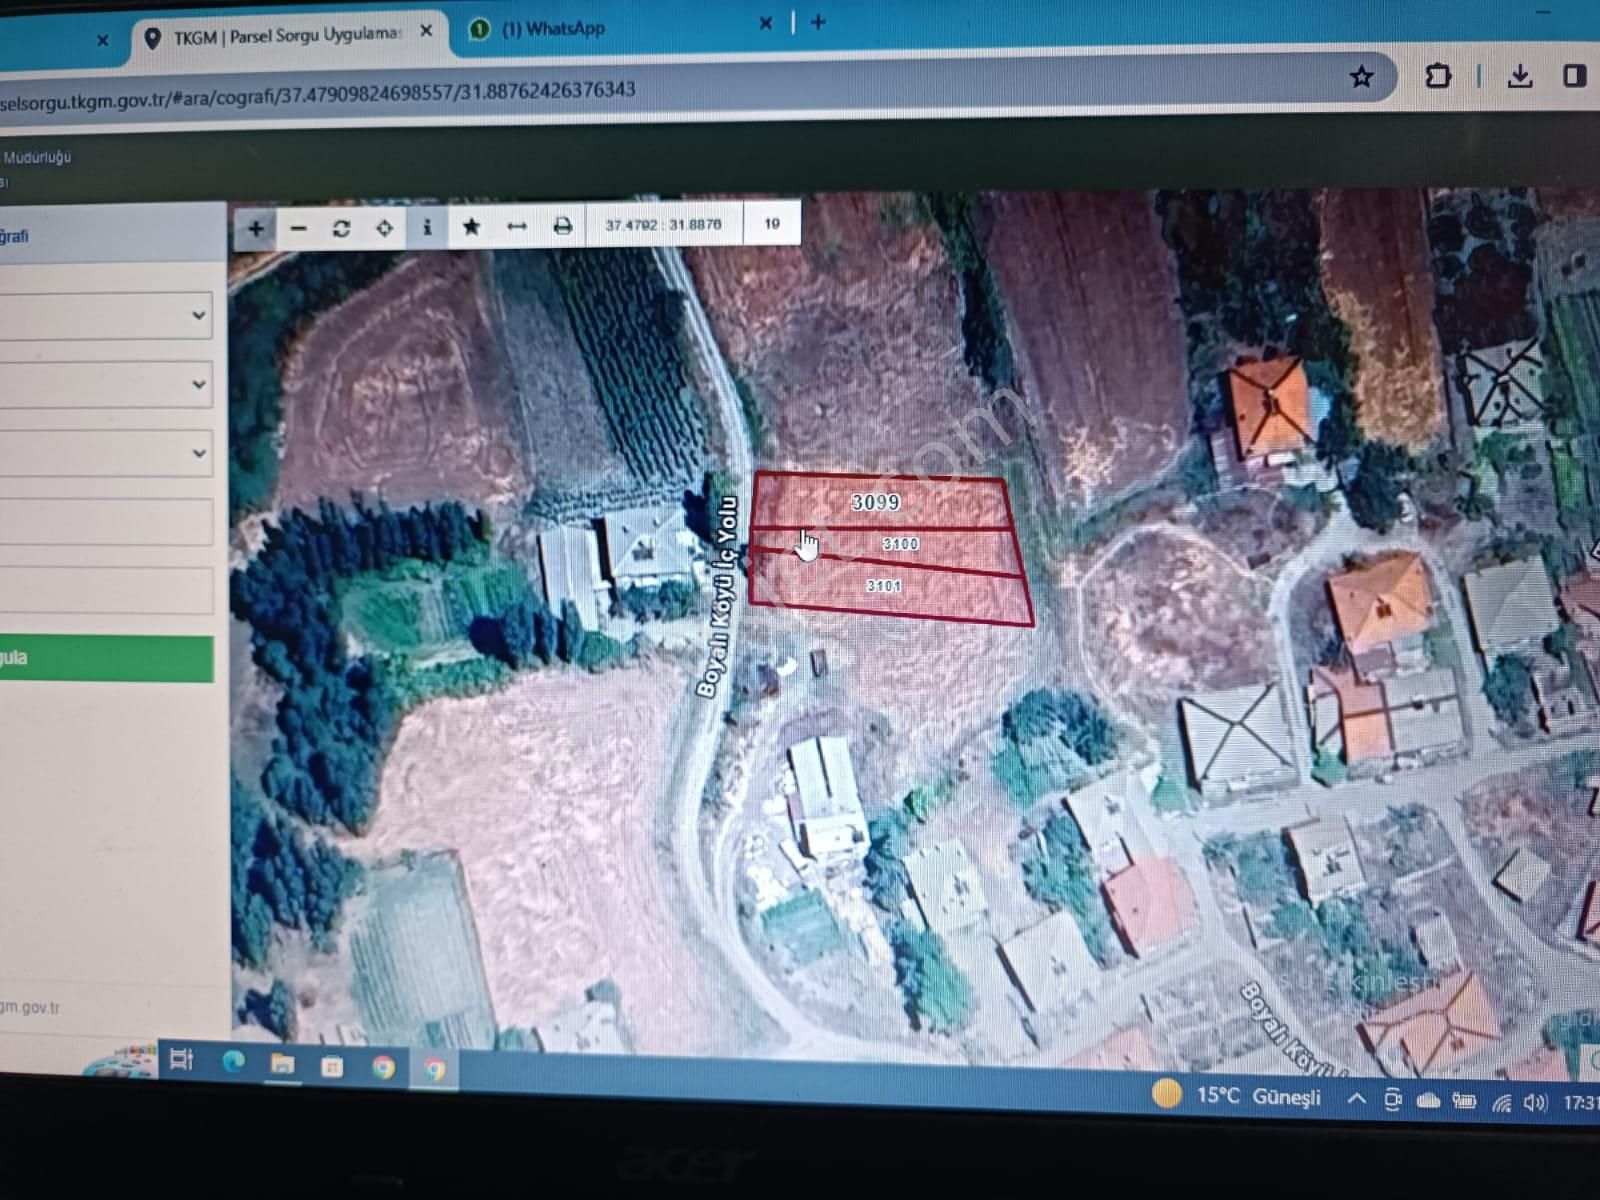Click the gm.gov.tr link in the side panel
1600x1200 pixels.
(x=30, y=1008)
